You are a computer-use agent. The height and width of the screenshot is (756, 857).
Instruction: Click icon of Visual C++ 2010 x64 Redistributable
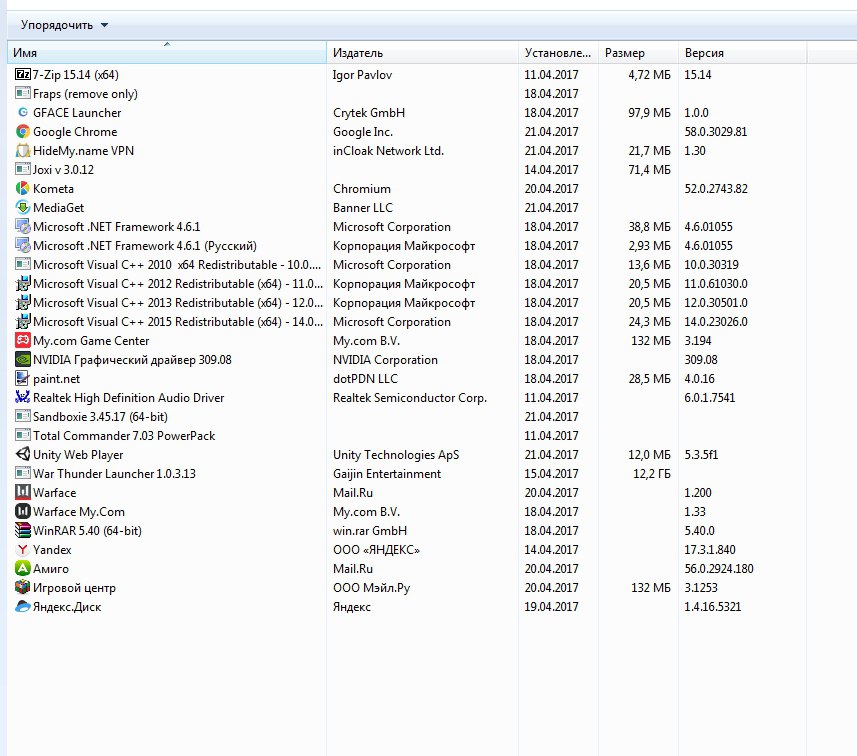coord(22,265)
